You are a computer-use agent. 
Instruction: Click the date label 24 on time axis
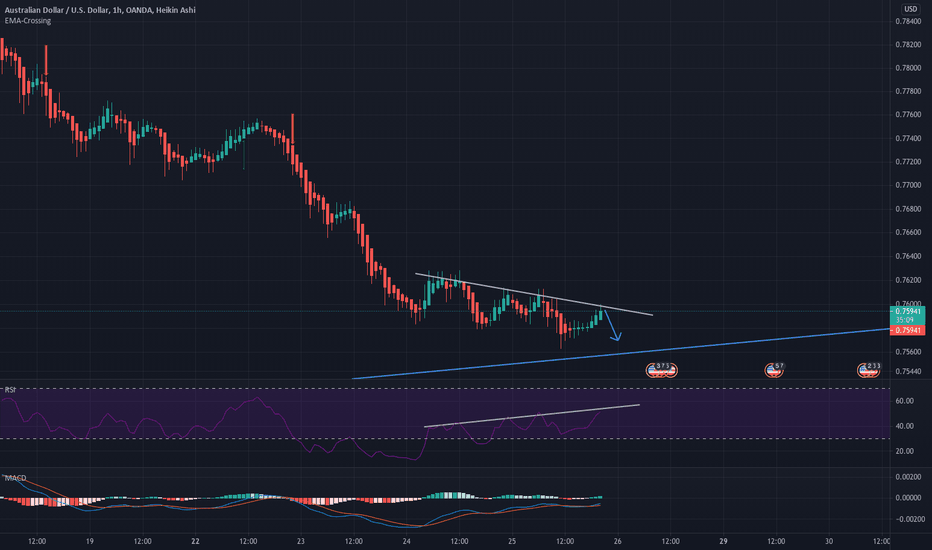click(x=407, y=541)
